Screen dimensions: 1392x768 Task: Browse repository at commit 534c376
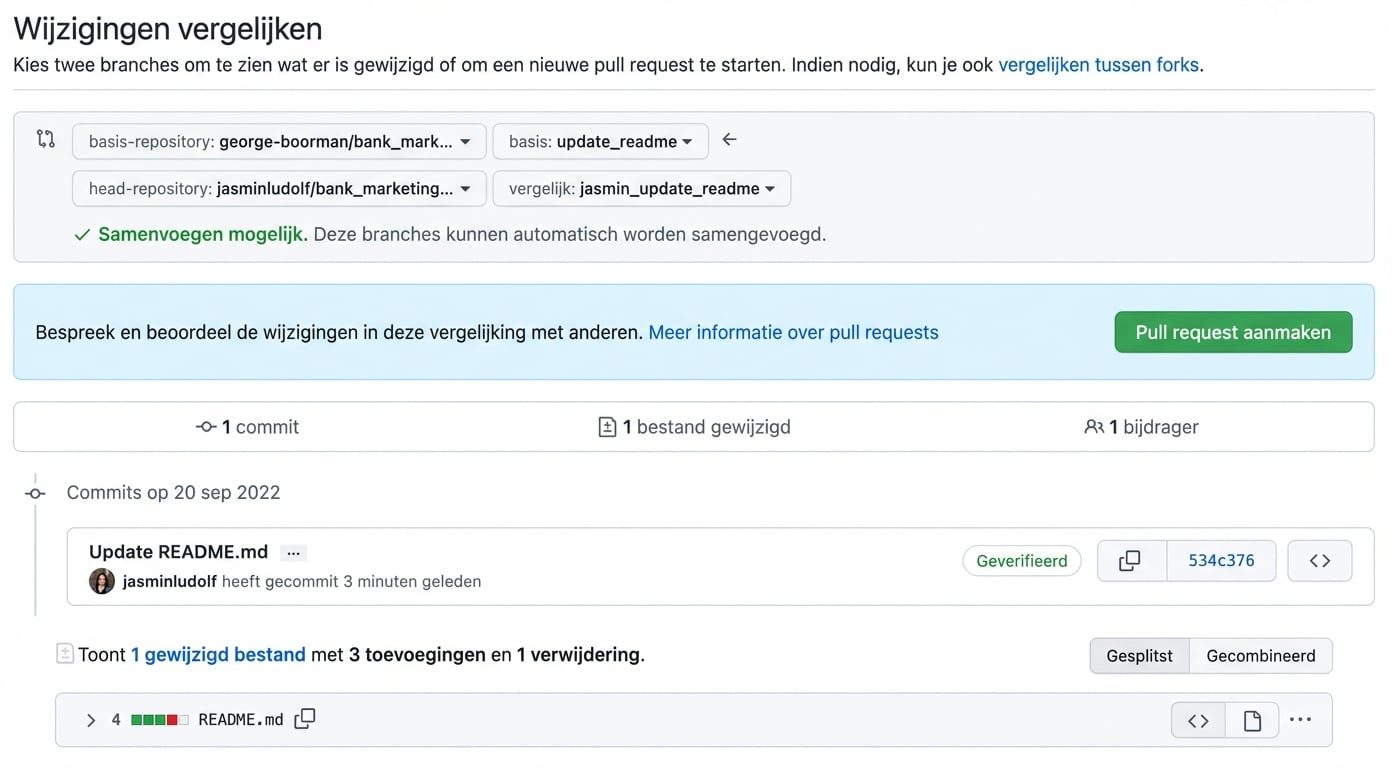[1319, 560]
